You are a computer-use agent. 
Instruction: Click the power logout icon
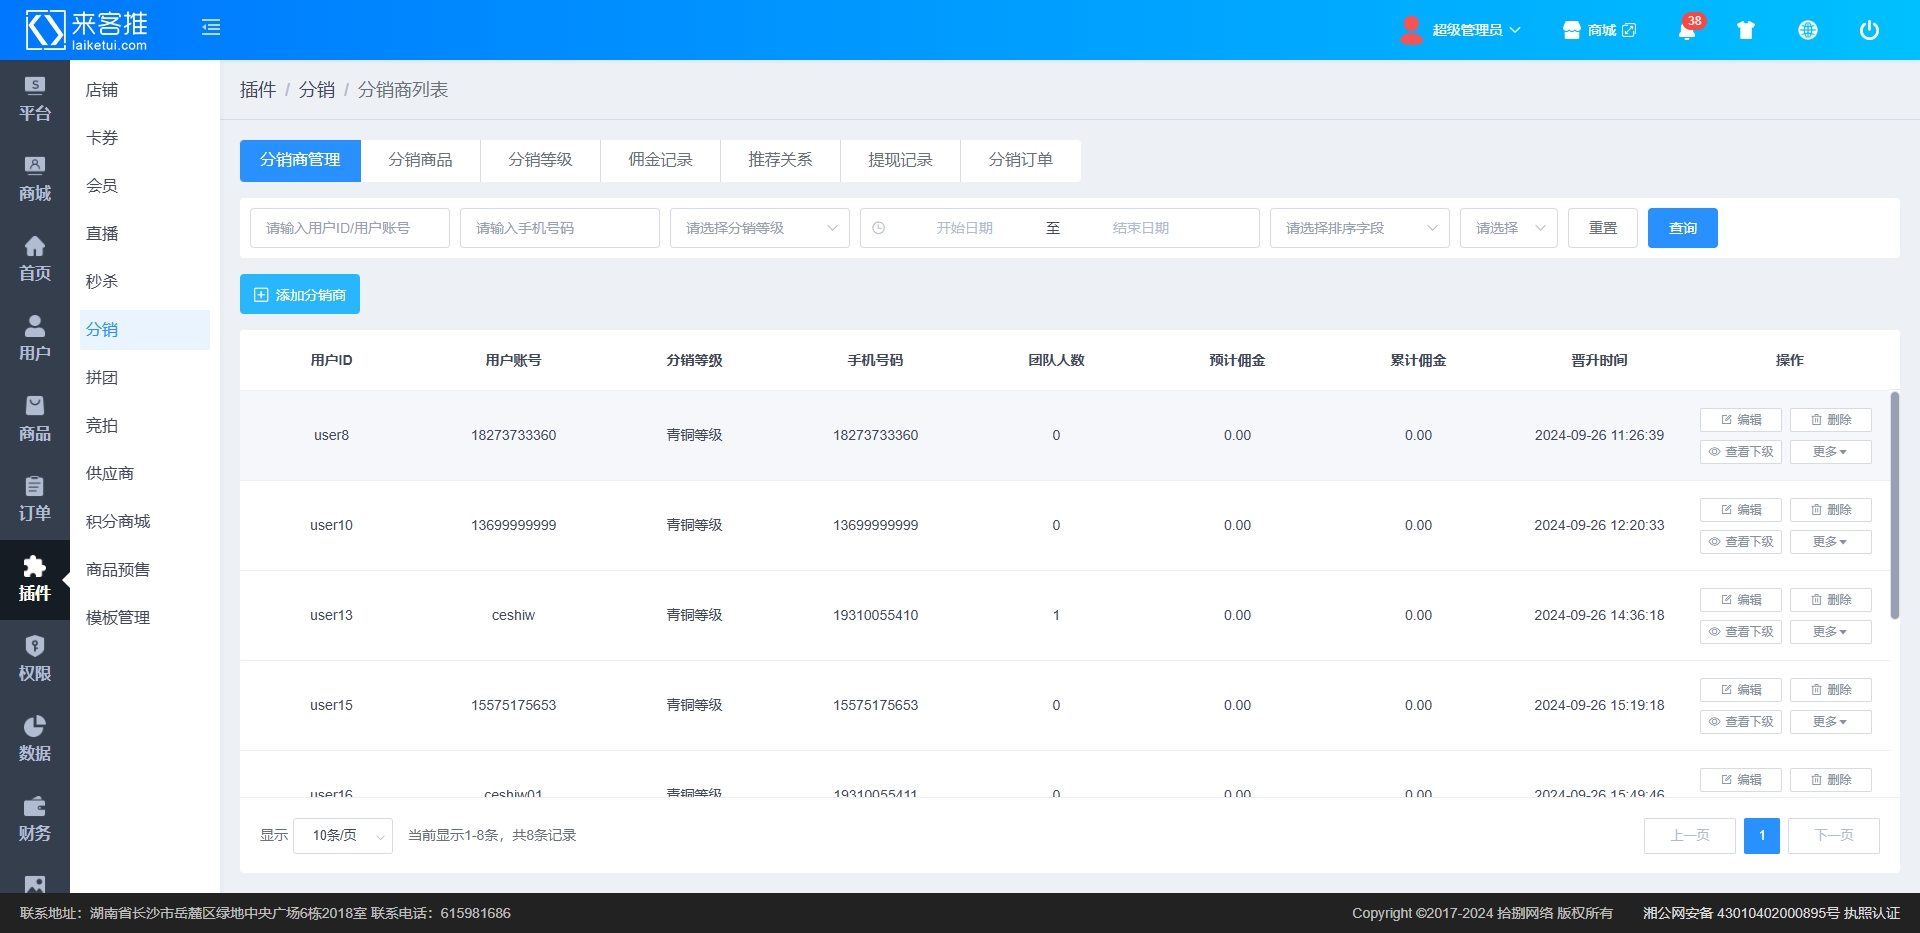tap(1869, 30)
